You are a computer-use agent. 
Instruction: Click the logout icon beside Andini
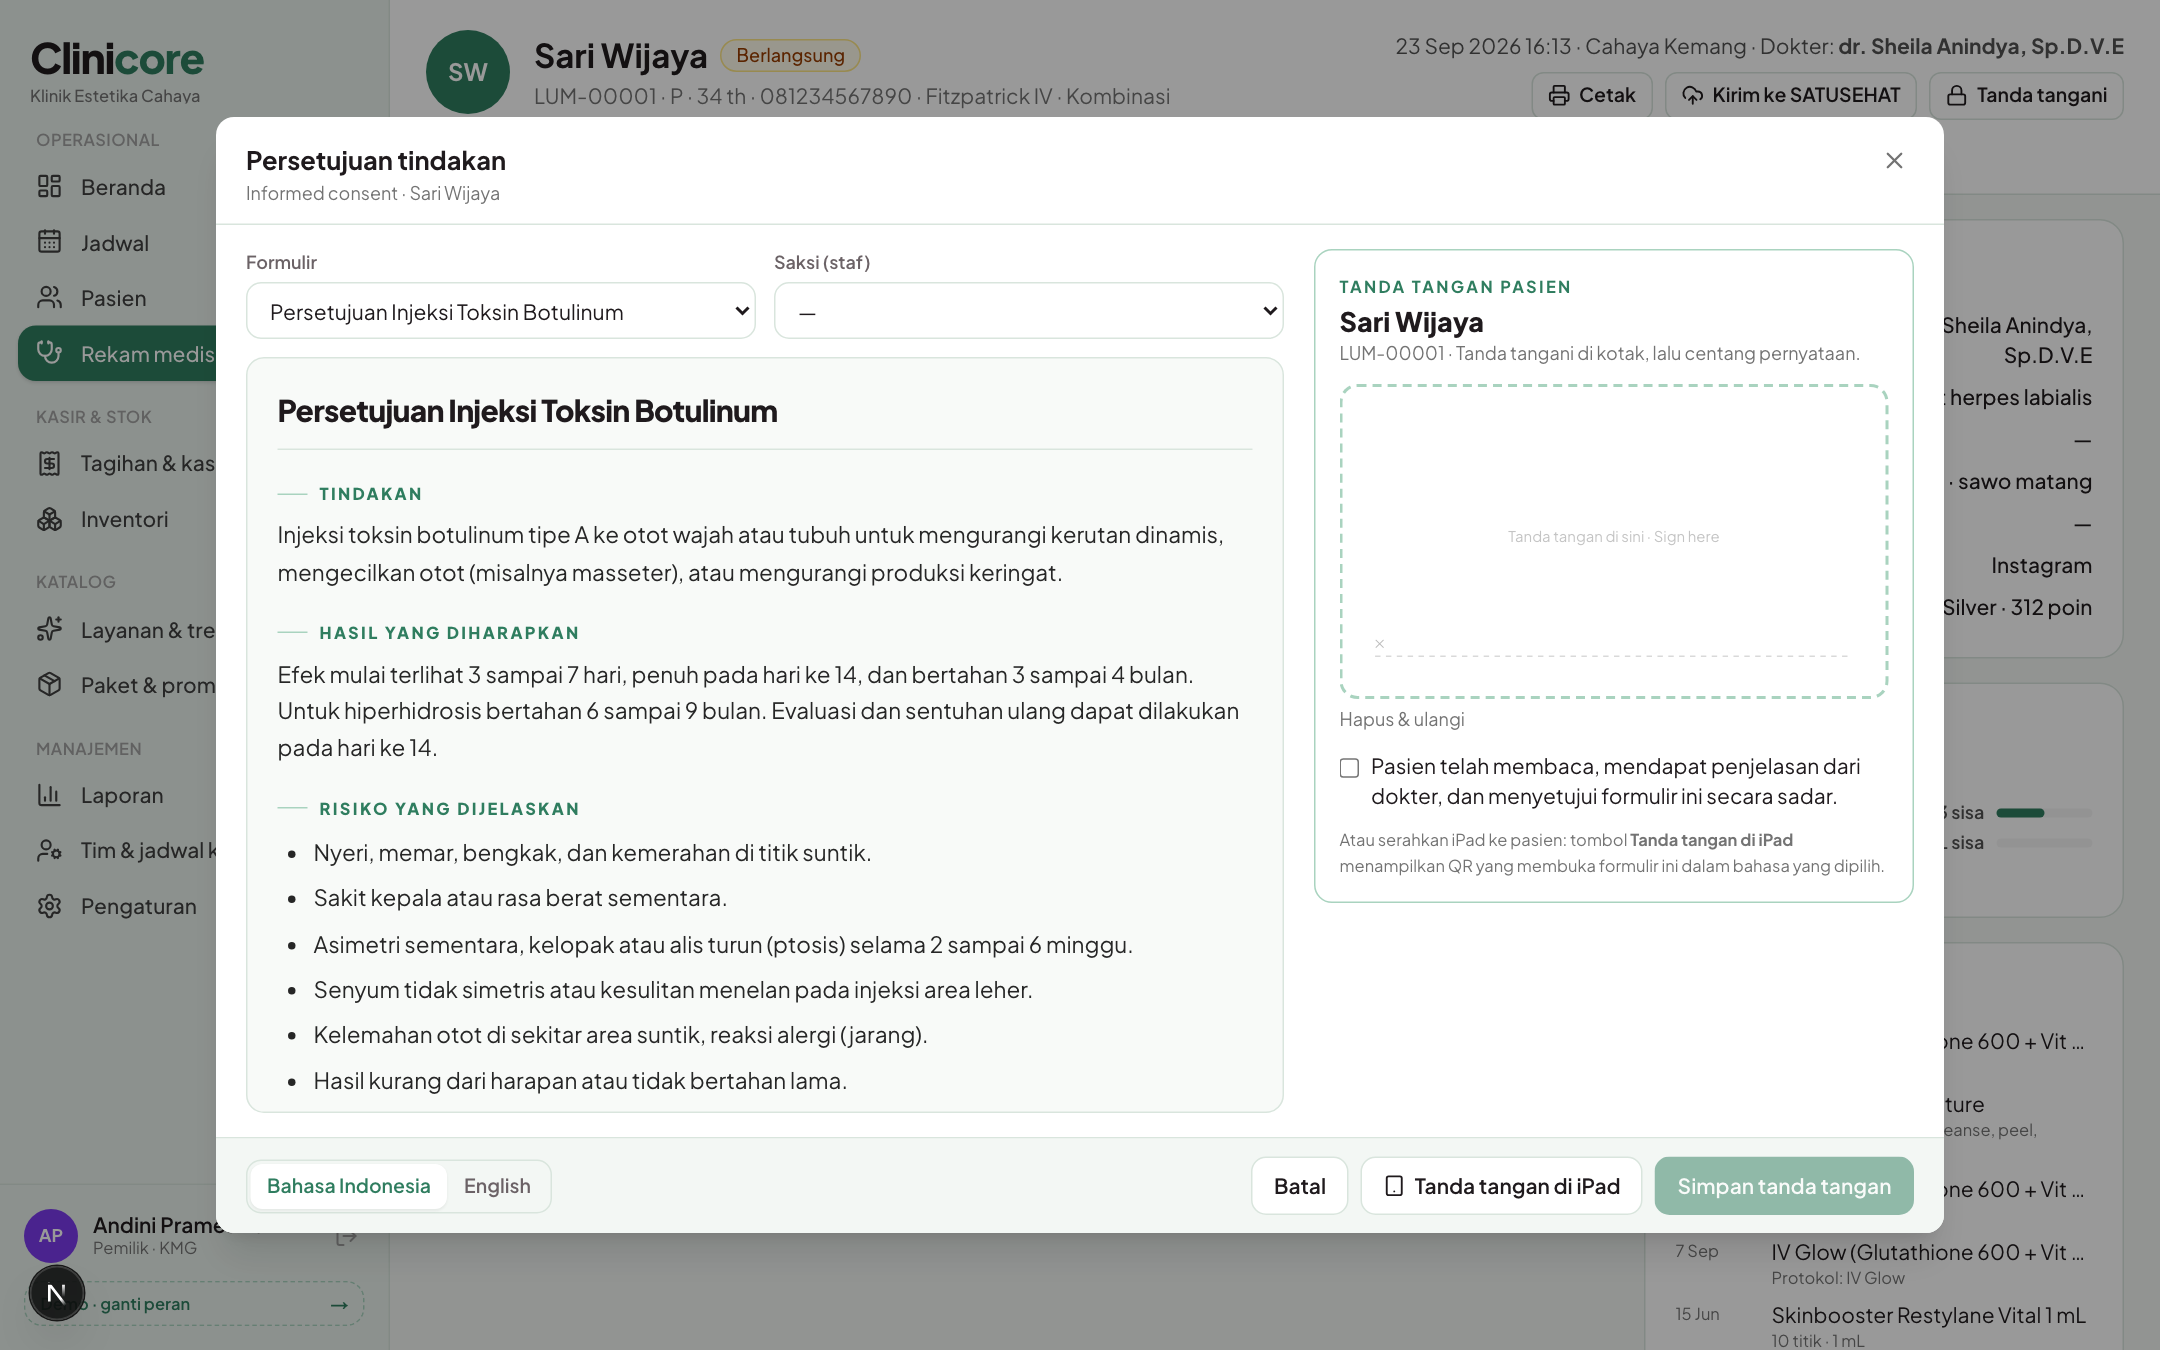tap(346, 1238)
